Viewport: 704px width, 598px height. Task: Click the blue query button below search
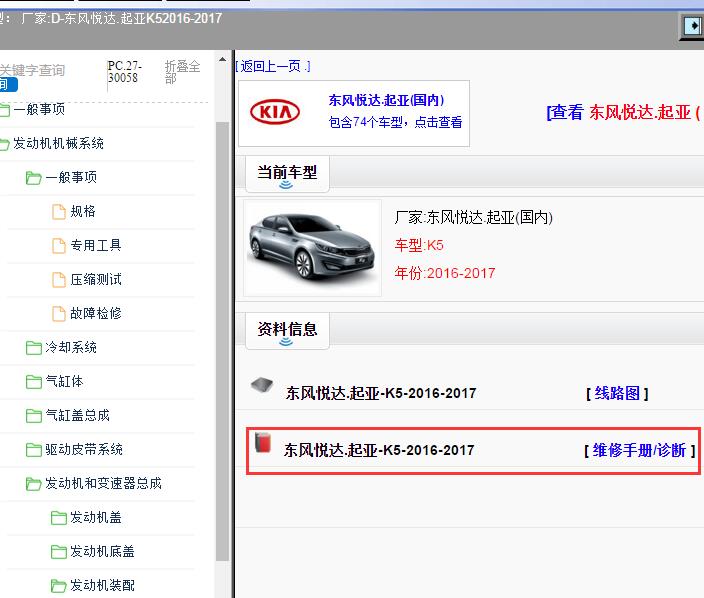(x=9, y=84)
